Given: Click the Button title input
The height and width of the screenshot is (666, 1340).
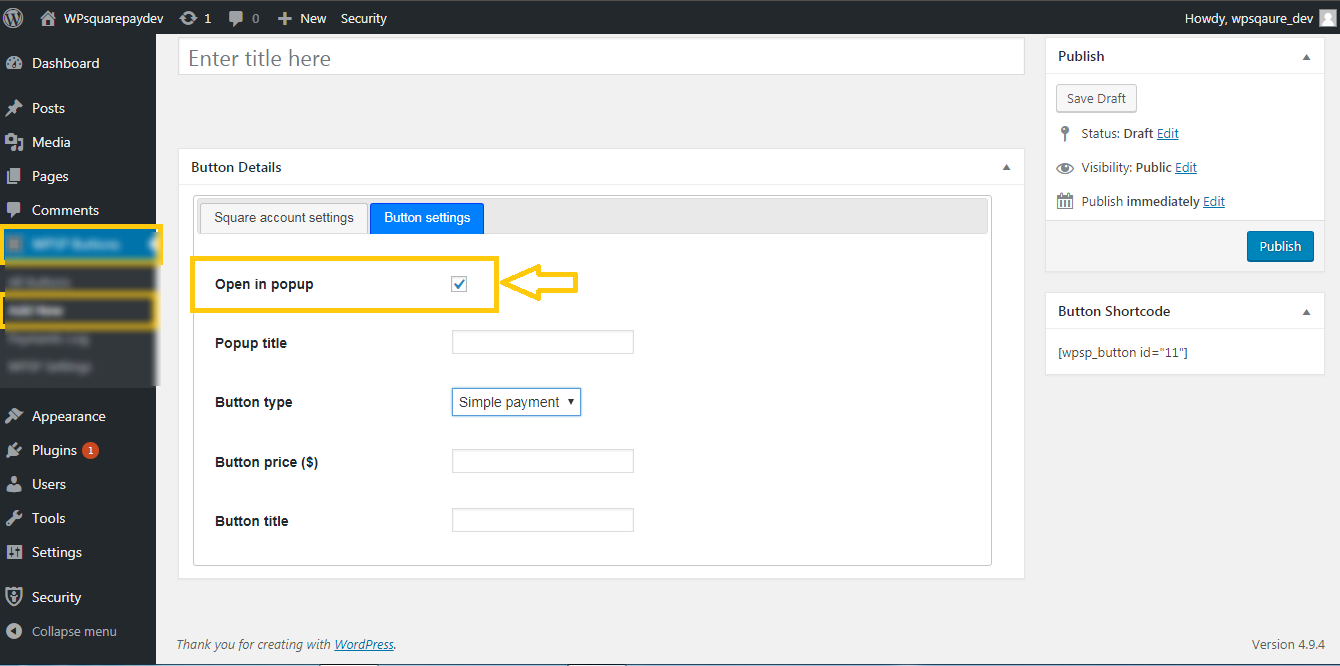Looking at the screenshot, I should [543, 520].
